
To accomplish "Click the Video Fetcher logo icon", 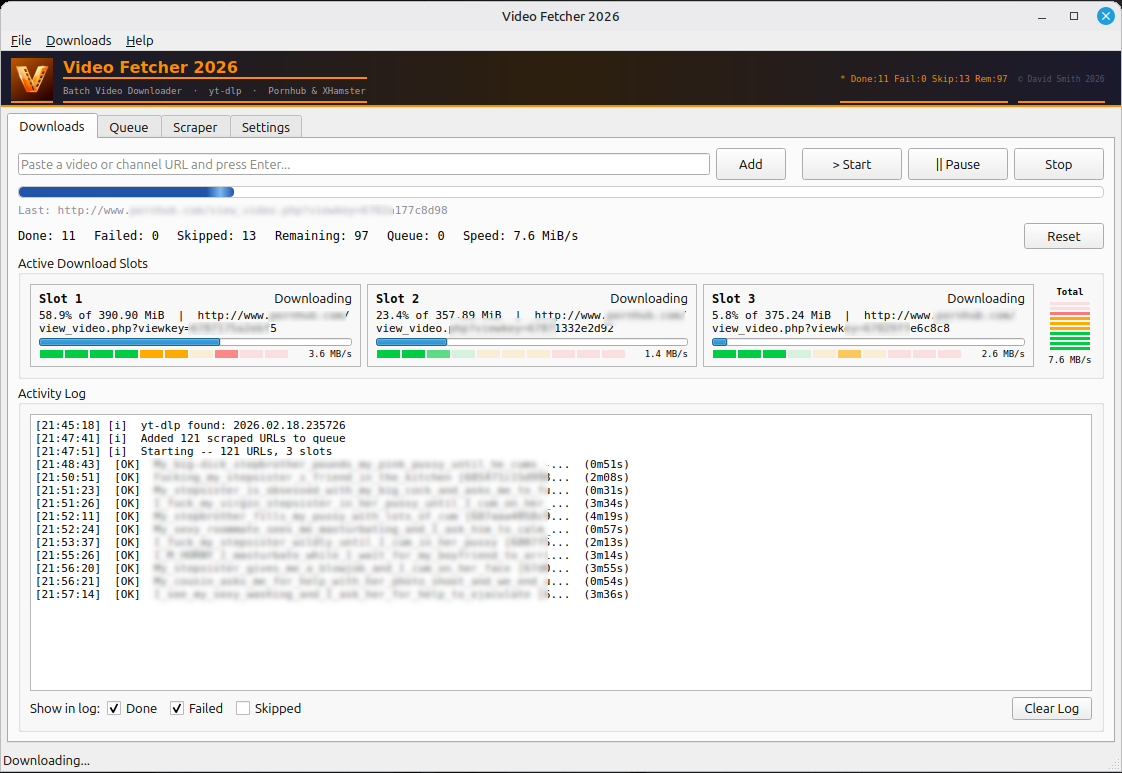I will (x=31, y=77).
